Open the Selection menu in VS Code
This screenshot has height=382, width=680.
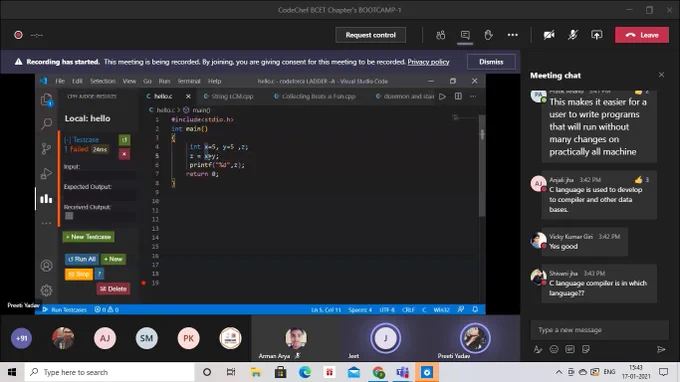click(x=103, y=81)
